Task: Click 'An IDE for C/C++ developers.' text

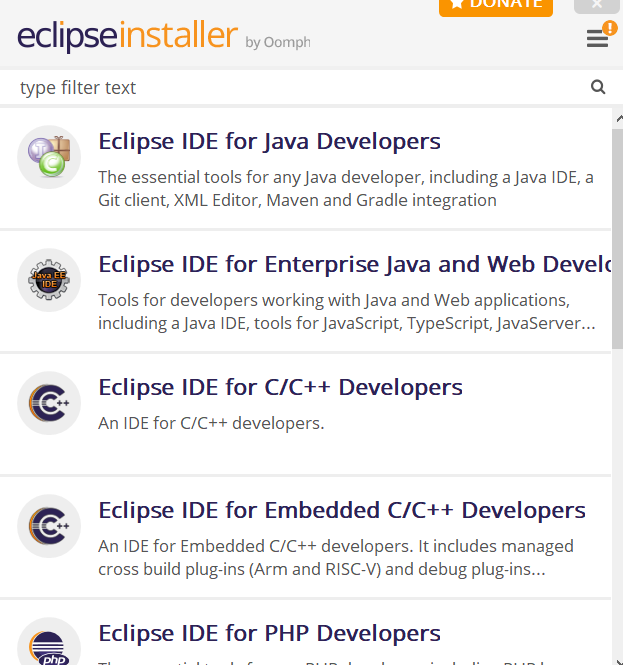Action: point(211,423)
